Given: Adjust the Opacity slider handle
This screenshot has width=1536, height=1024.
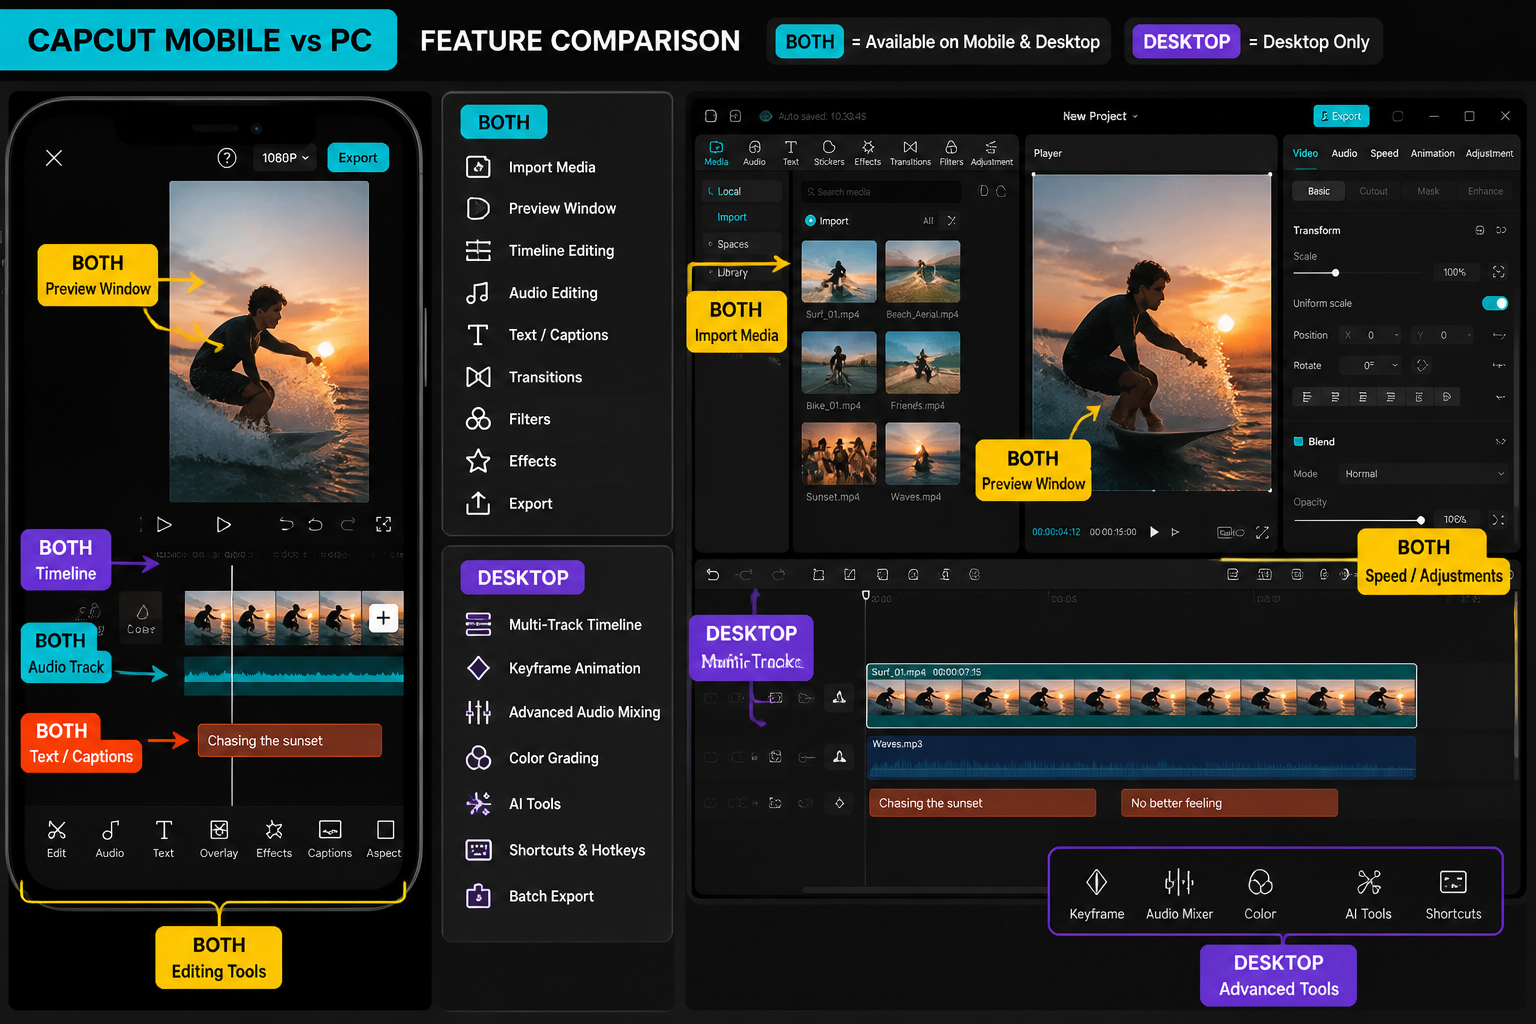Looking at the screenshot, I should coord(1420,520).
